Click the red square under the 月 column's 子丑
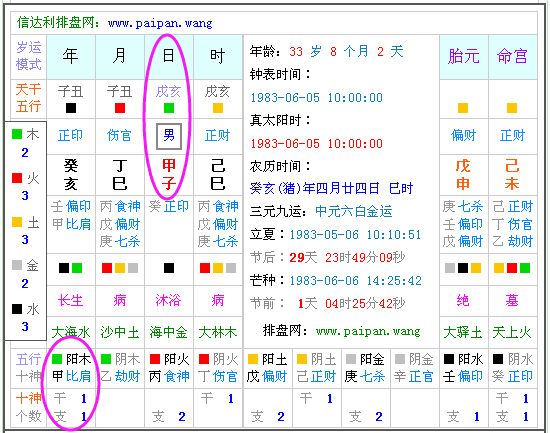The image size is (550, 433). pos(120,108)
